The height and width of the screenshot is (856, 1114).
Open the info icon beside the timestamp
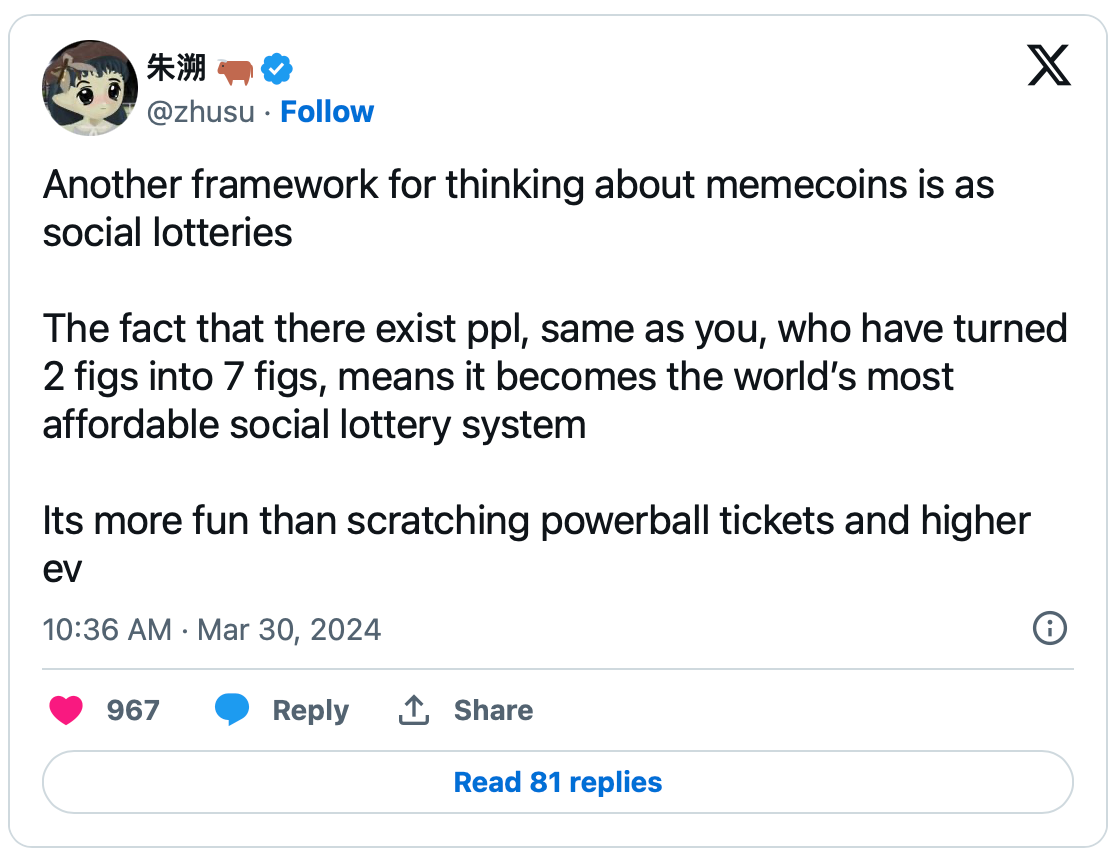pos(1050,630)
